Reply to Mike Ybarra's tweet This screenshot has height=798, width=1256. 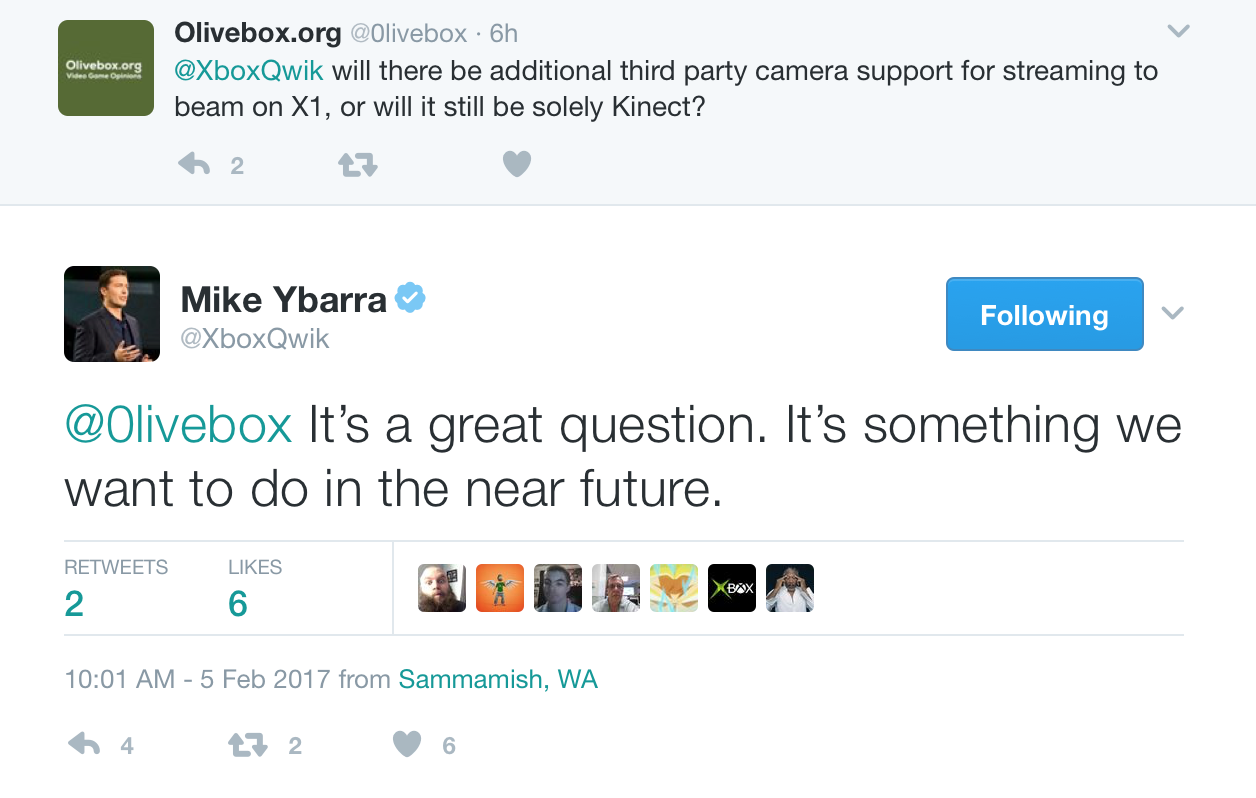tap(84, 744)
